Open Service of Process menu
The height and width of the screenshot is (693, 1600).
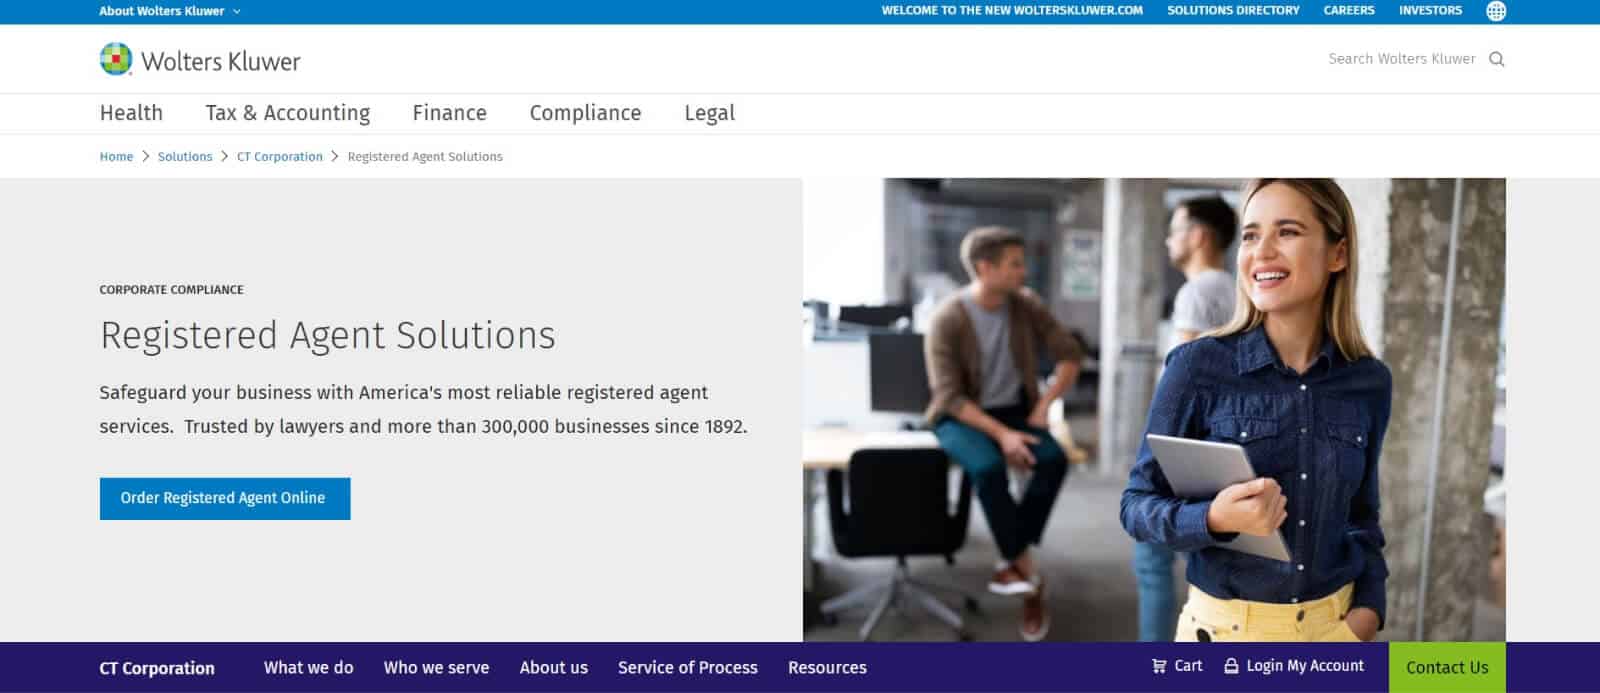688,667
